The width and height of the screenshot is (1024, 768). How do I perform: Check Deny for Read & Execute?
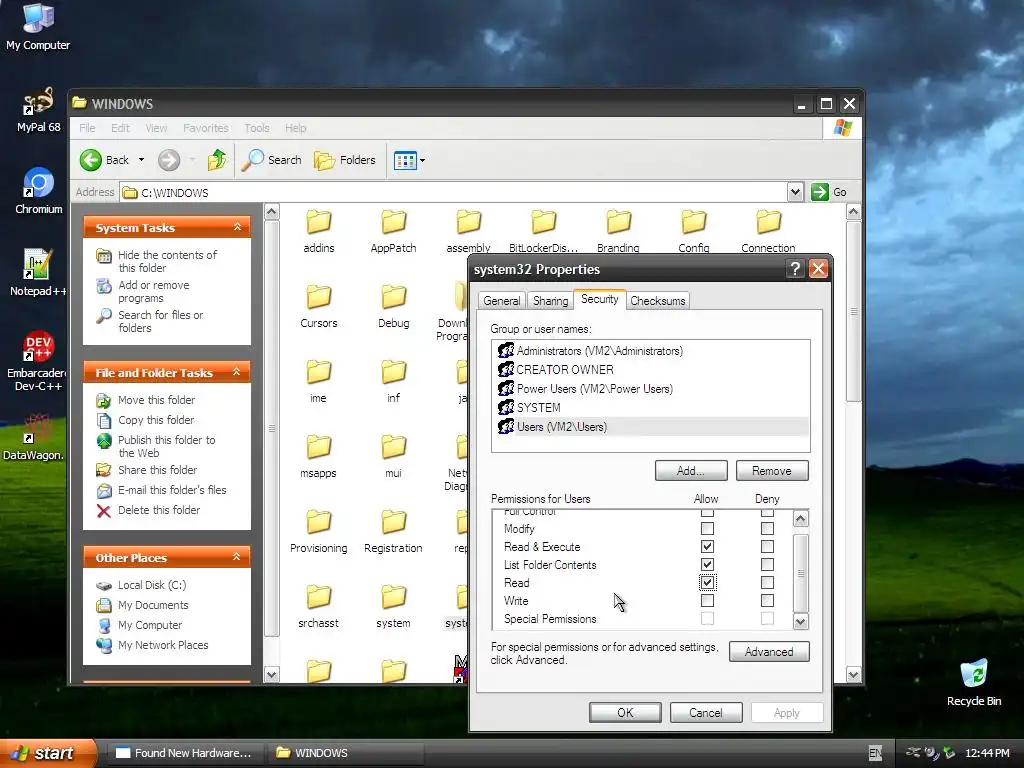[767, 547]
